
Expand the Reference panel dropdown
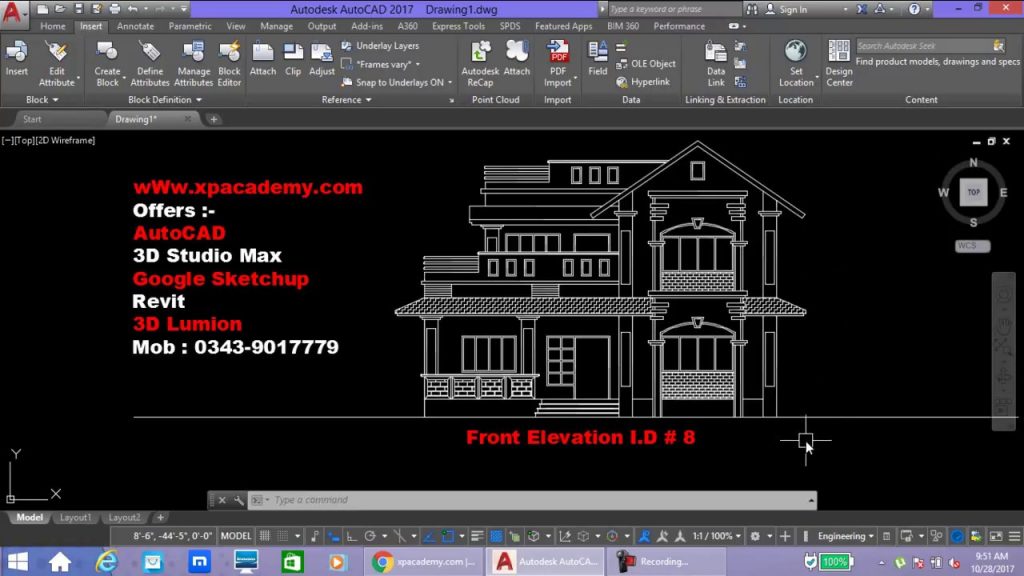click(x=346, y=100)
